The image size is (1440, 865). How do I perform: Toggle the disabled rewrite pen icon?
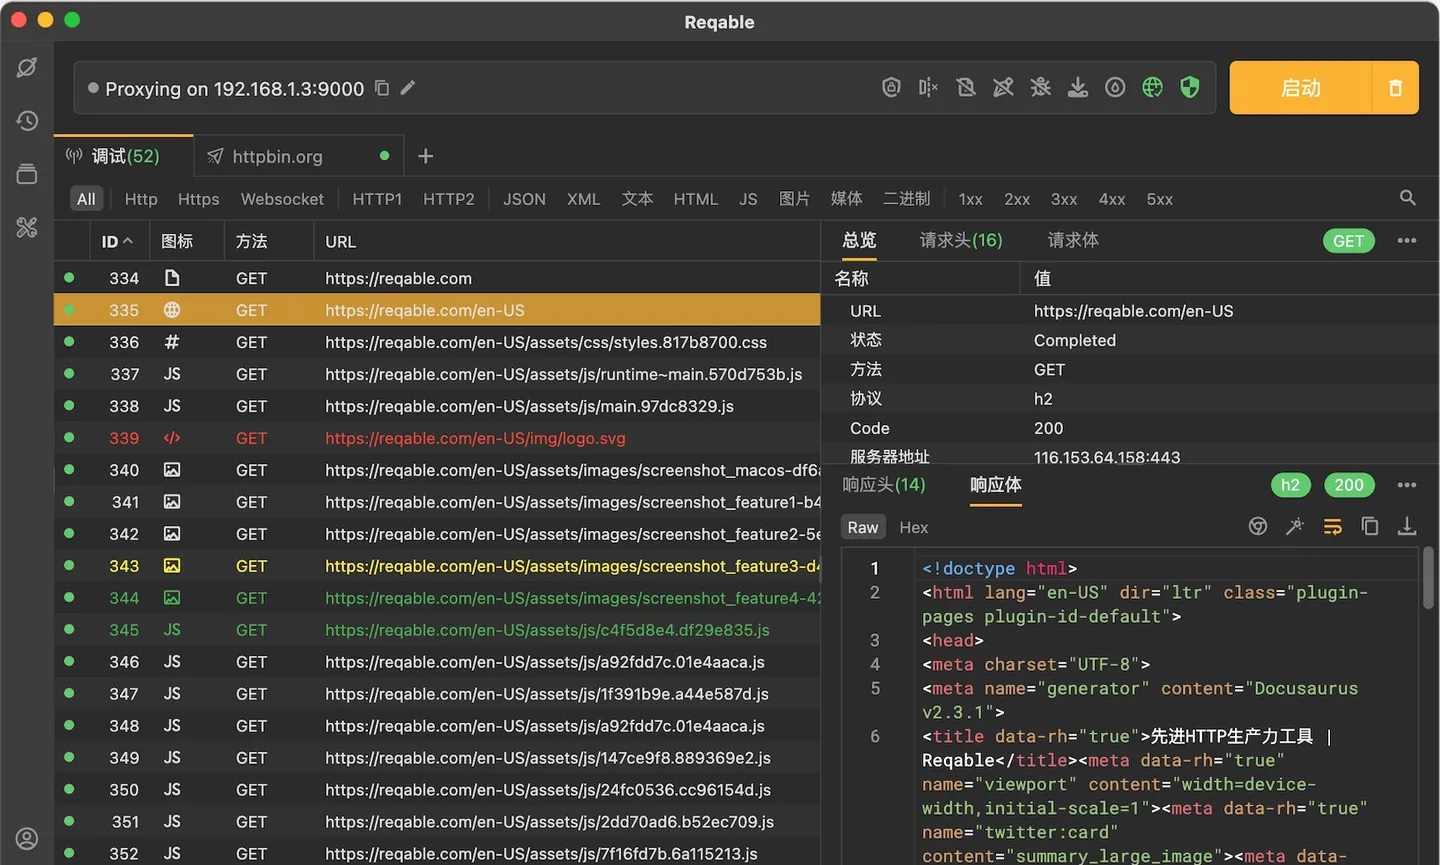click(x=1003, y=87)
